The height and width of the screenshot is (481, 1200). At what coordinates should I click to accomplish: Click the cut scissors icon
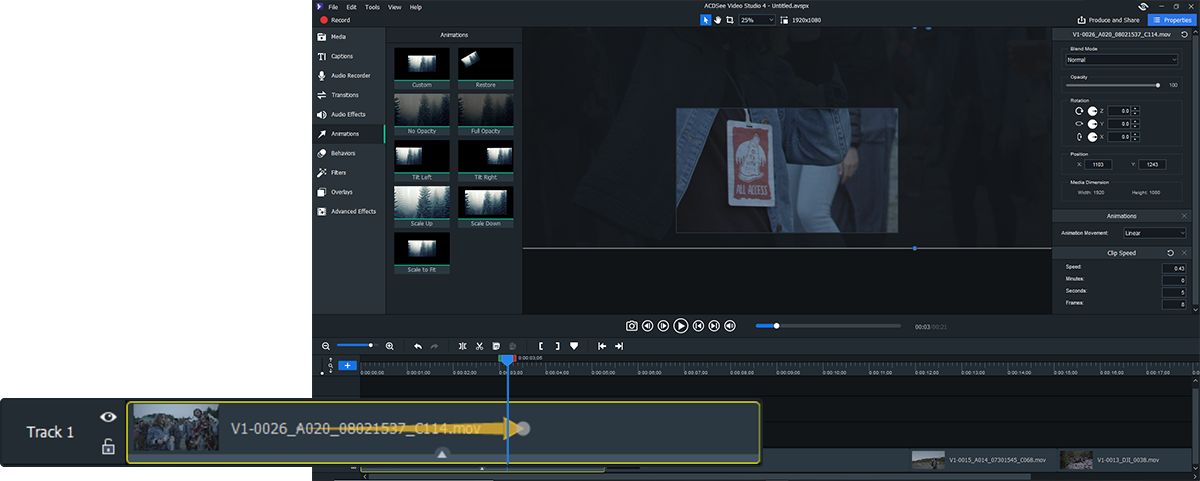tap(480, 346)
